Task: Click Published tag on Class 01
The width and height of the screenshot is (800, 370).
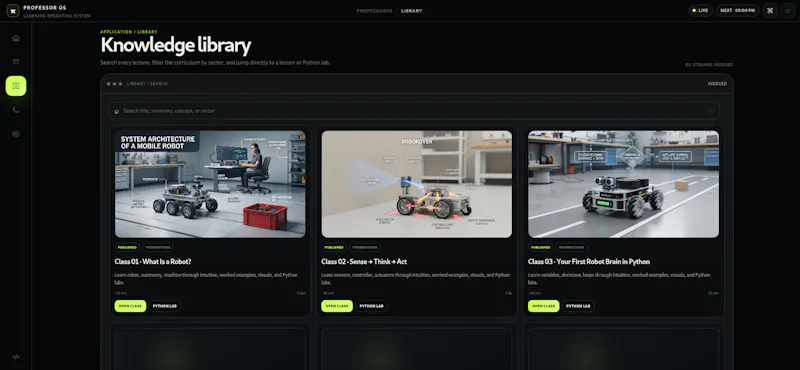Action: click(x=127, y=248)
